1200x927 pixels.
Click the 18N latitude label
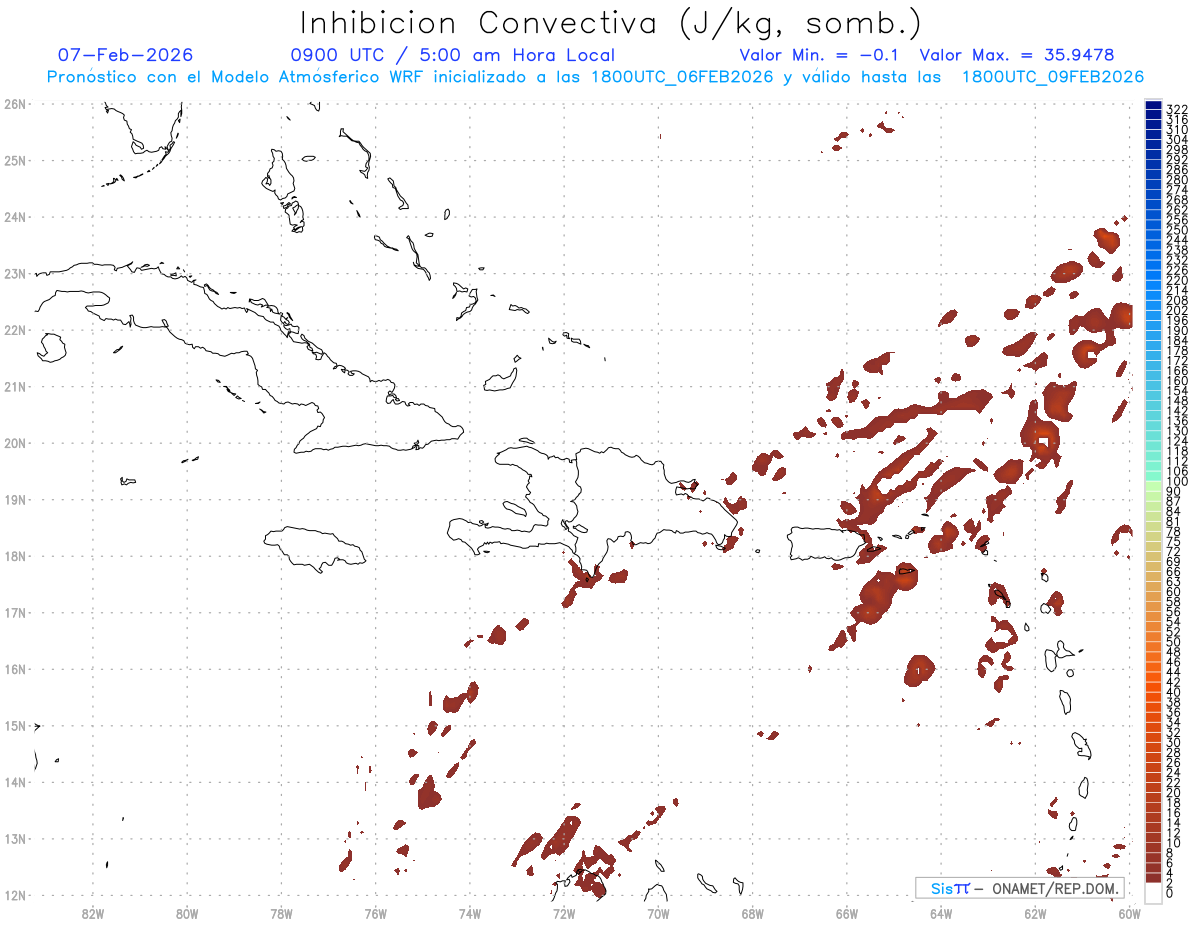point(16,556)
